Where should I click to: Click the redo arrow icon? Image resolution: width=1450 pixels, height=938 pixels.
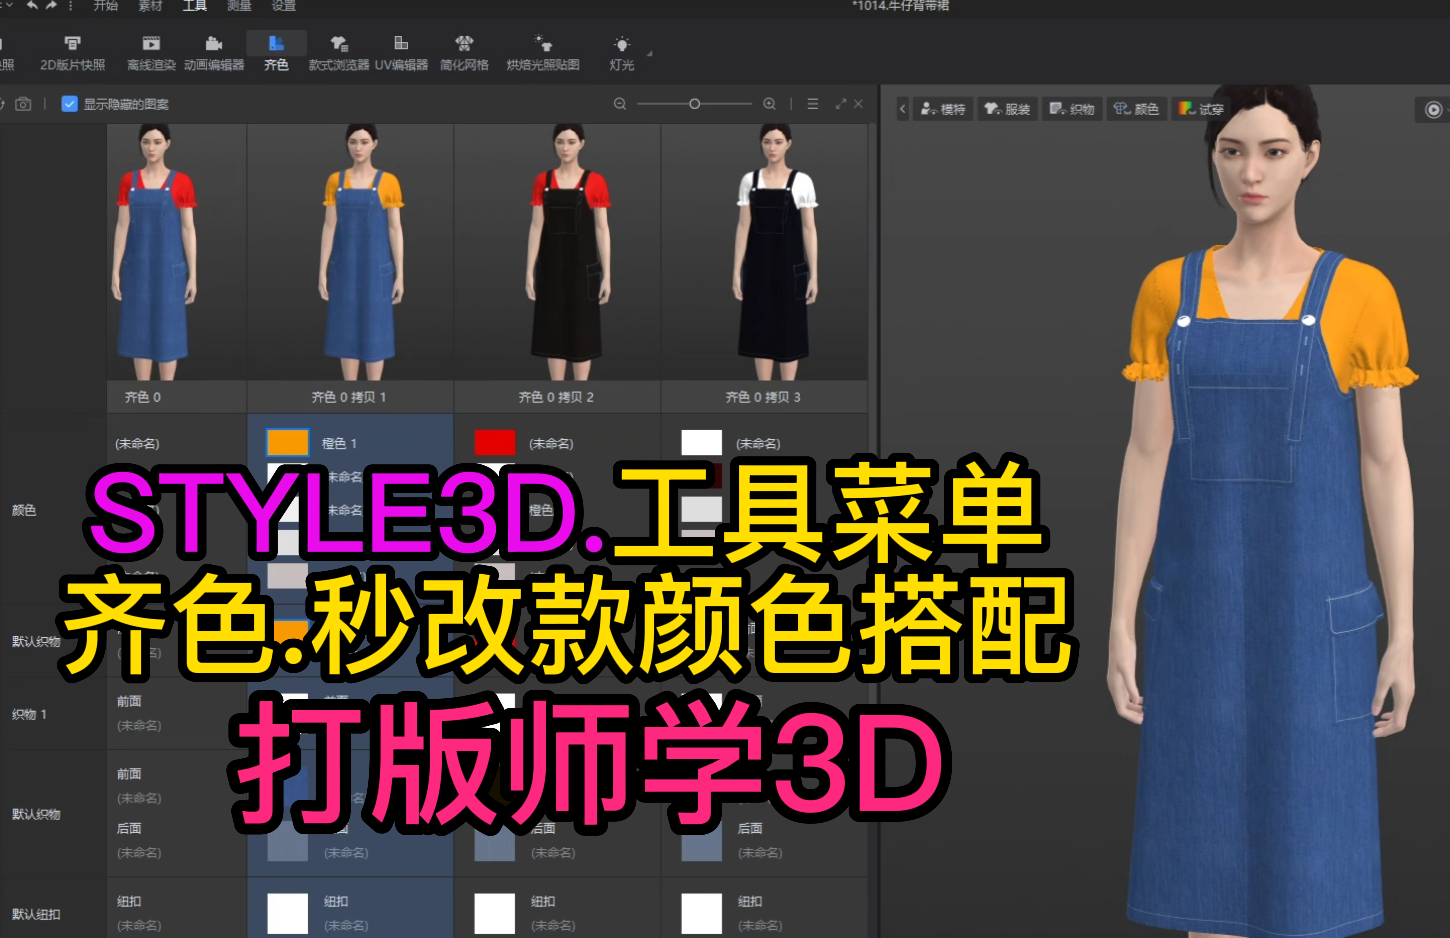[x=51, y=6]
